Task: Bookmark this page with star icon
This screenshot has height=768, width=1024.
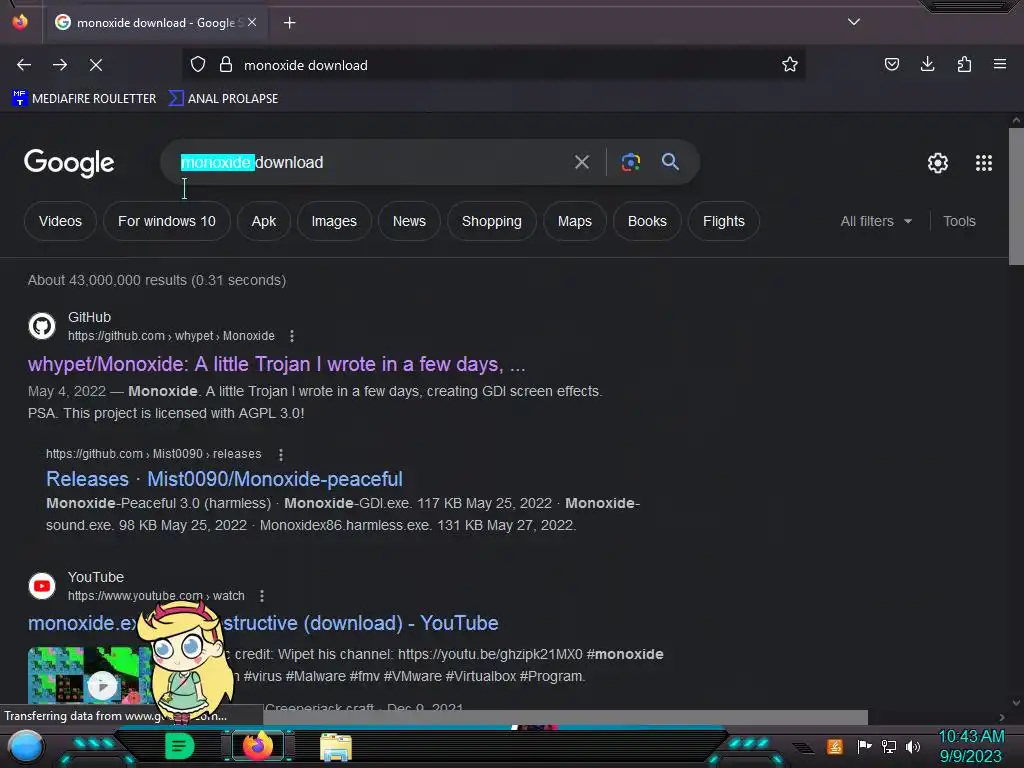Action: [x=790, y=65]
